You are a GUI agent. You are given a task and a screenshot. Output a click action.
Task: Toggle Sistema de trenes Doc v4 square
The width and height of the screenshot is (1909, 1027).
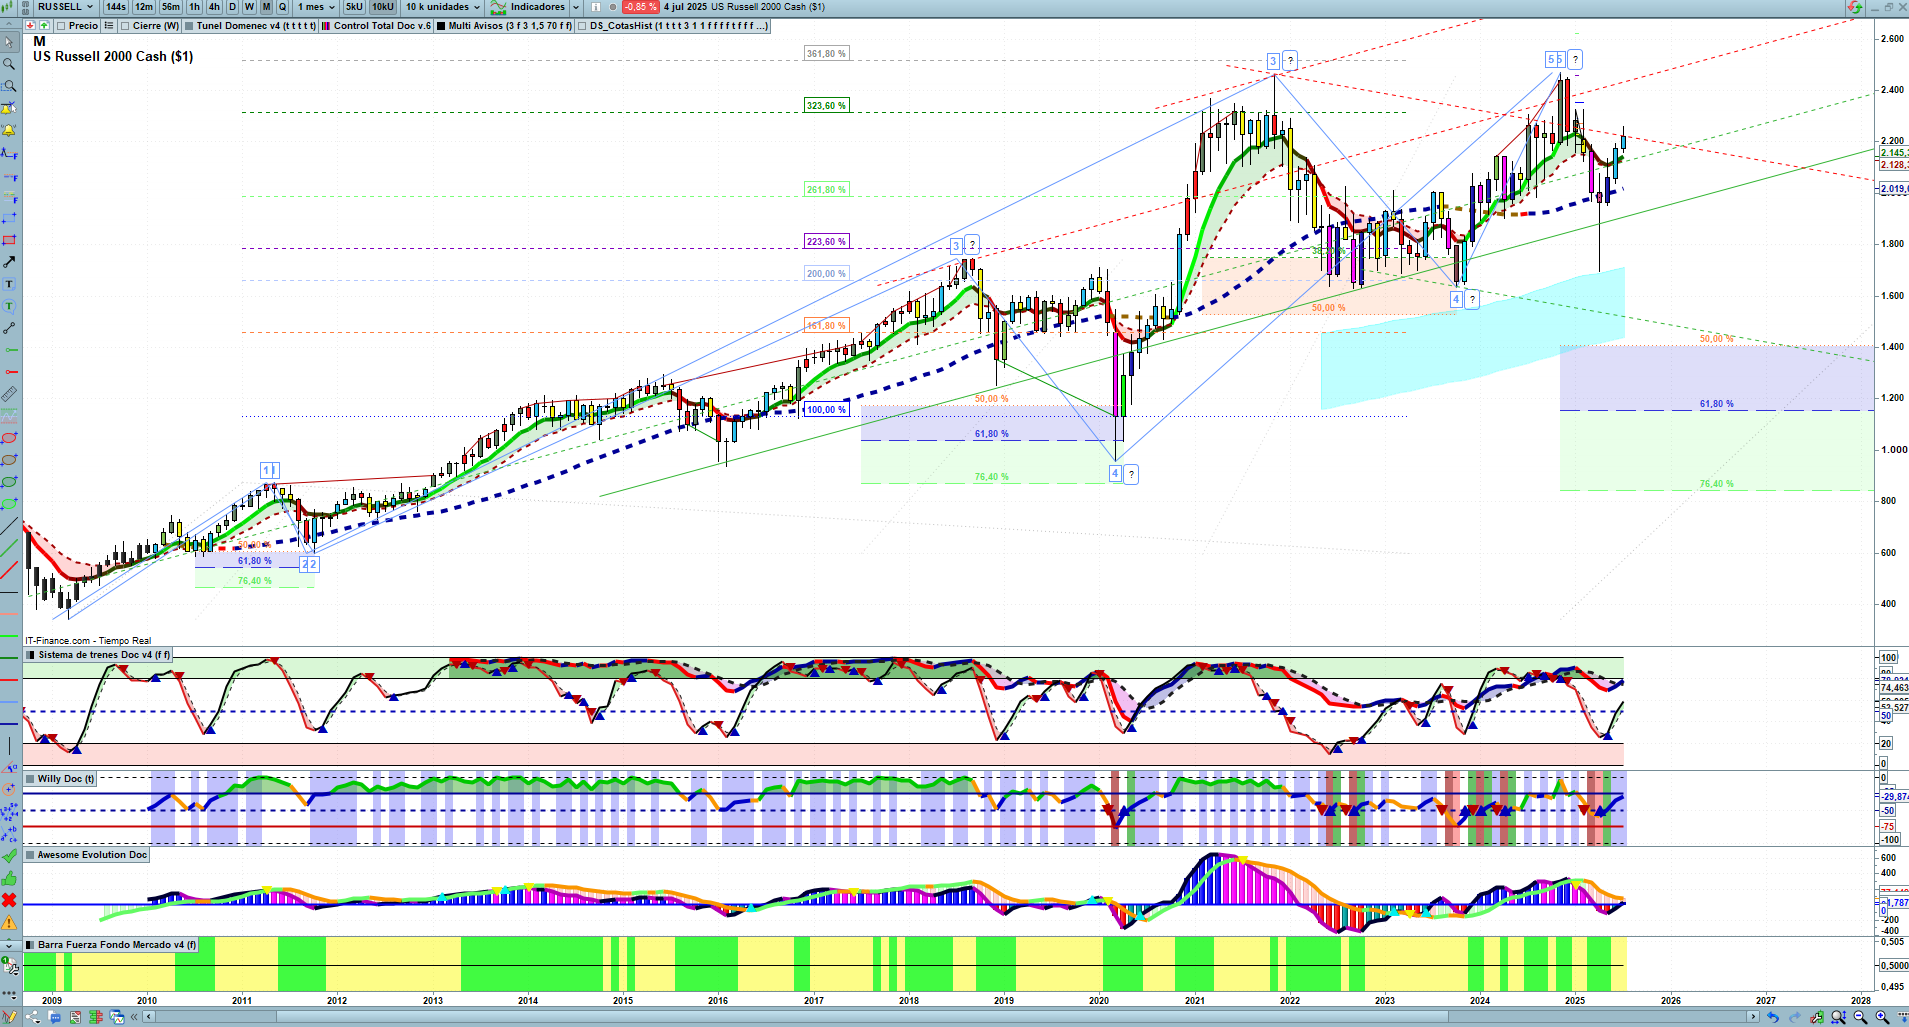[x=31, y=655]
